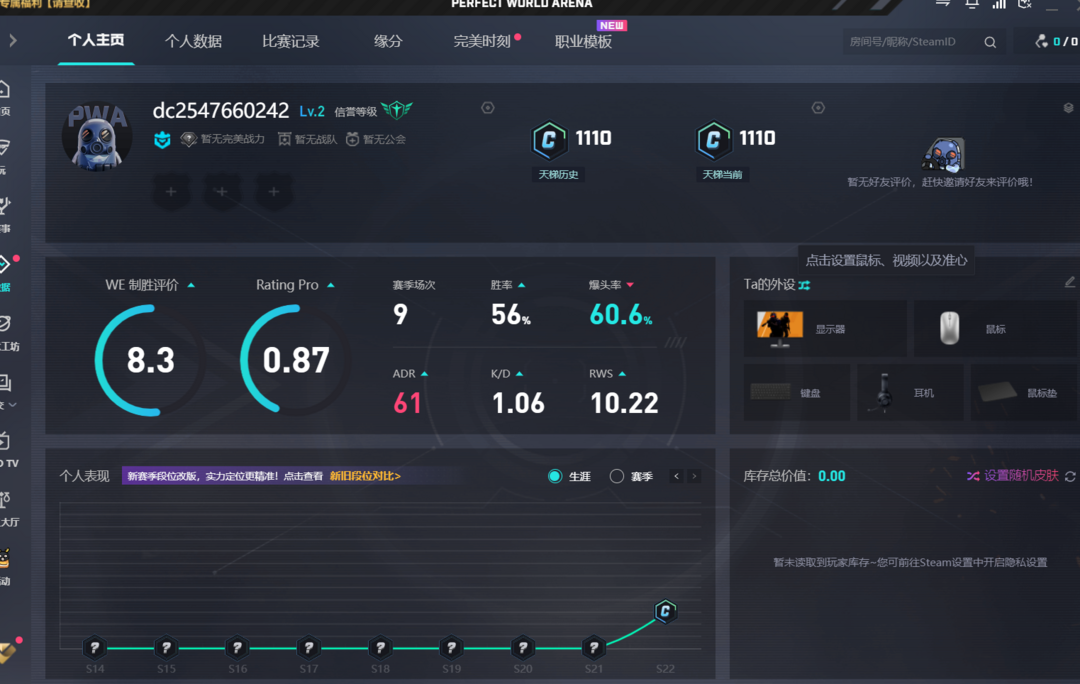
Task: Click the 新旧段位对比 link
Action: pyautogui.click(x=365, y=476)
